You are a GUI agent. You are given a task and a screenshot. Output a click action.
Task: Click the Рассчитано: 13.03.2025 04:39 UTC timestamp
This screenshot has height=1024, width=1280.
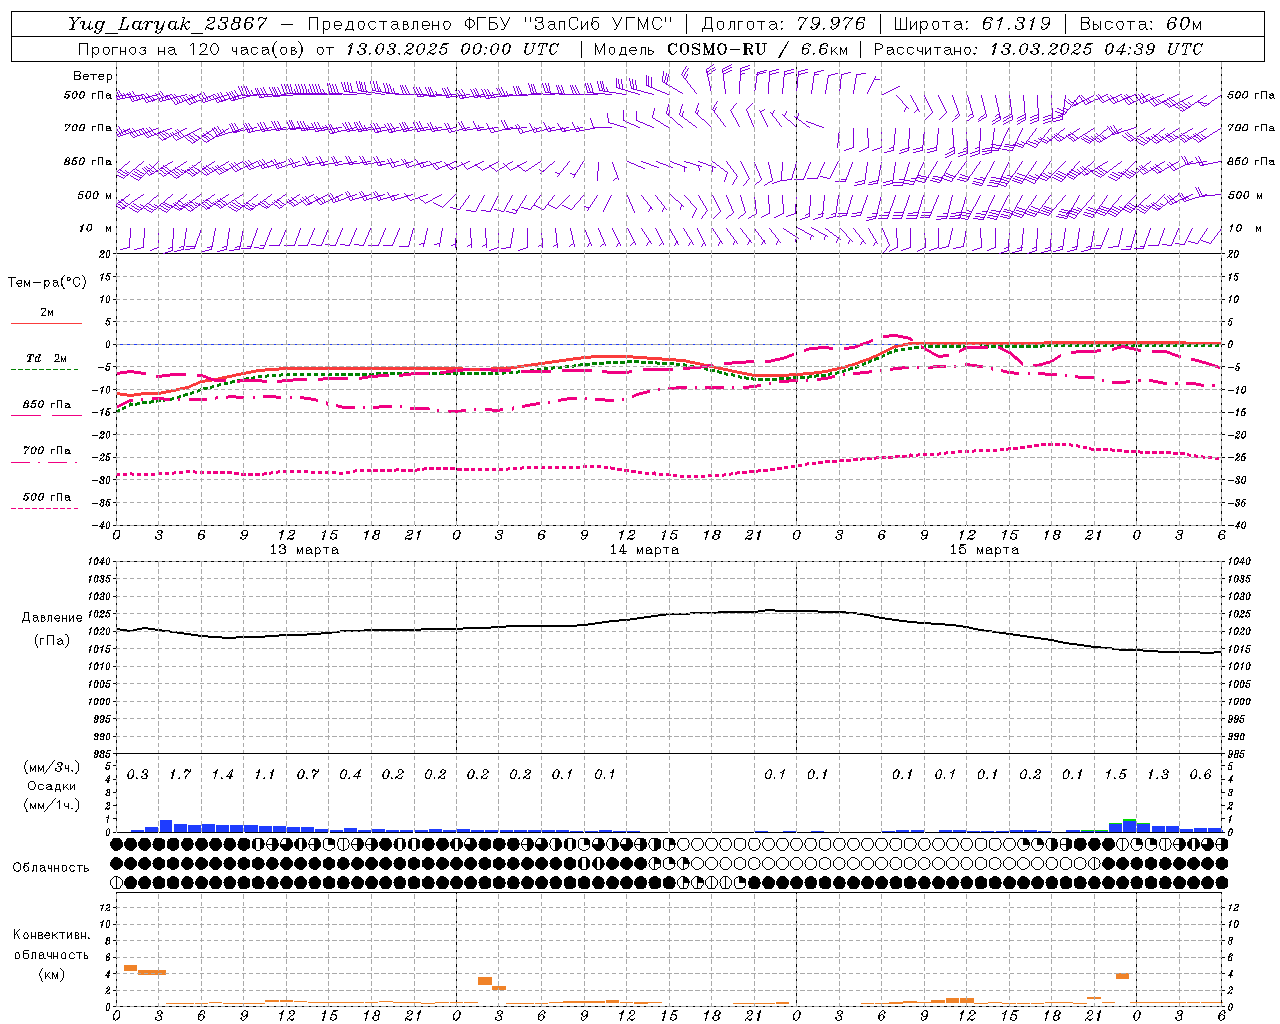tap(1038, 49)
